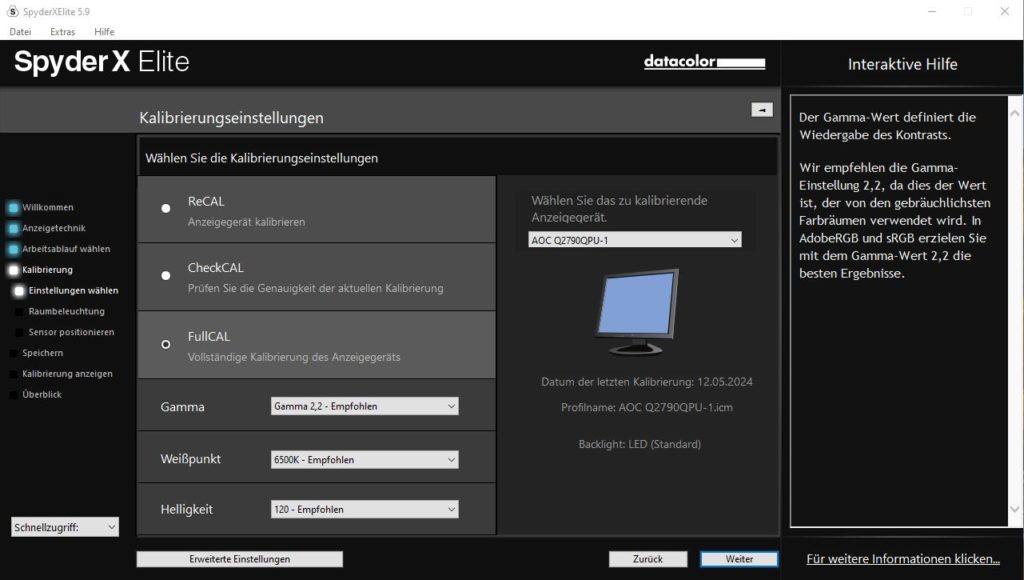The height and width of the screenshot is (580, 1024).
Task: Open the Extras menu
Action: coord(62,32)
